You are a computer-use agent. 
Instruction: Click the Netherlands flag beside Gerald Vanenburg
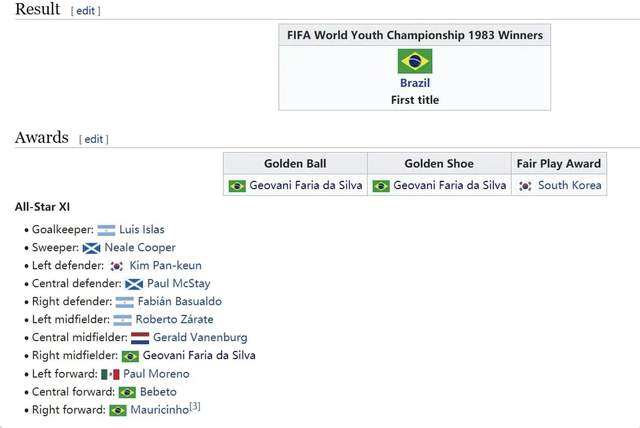(140, 338)
